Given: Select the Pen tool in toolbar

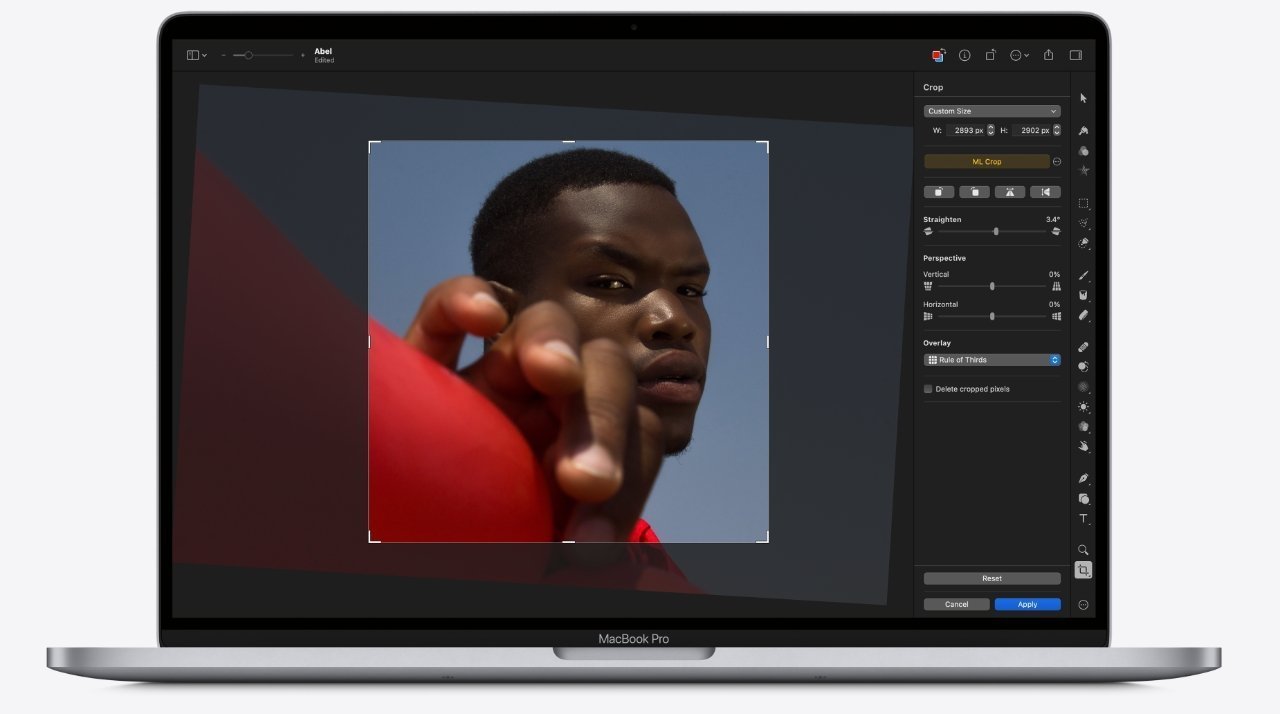Looking at the screenshot, I should click(1083, 478).
